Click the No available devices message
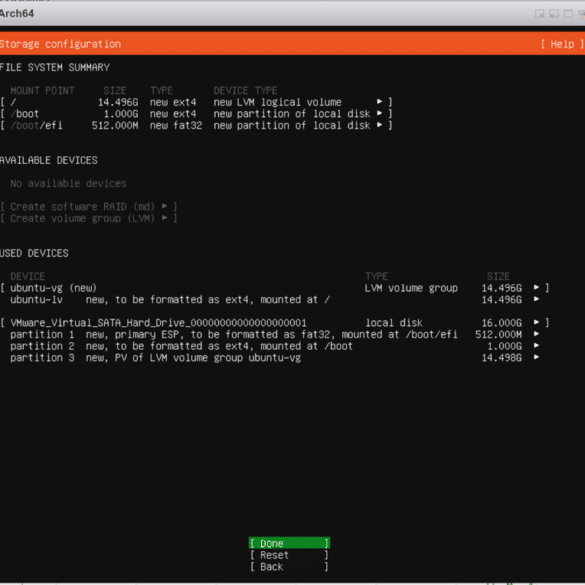Image resolution: width=585 pixels, height=585 pixels. [x=68, y=183]
